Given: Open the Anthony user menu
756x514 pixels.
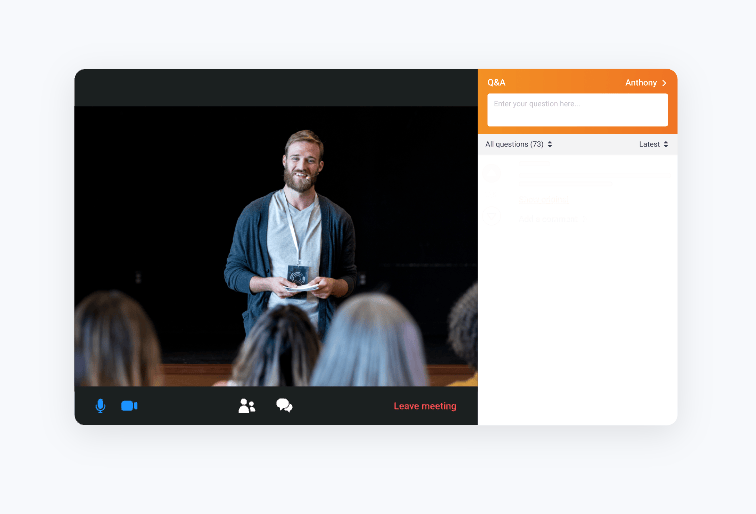Looking at the screenshot, I should point(641,82).
